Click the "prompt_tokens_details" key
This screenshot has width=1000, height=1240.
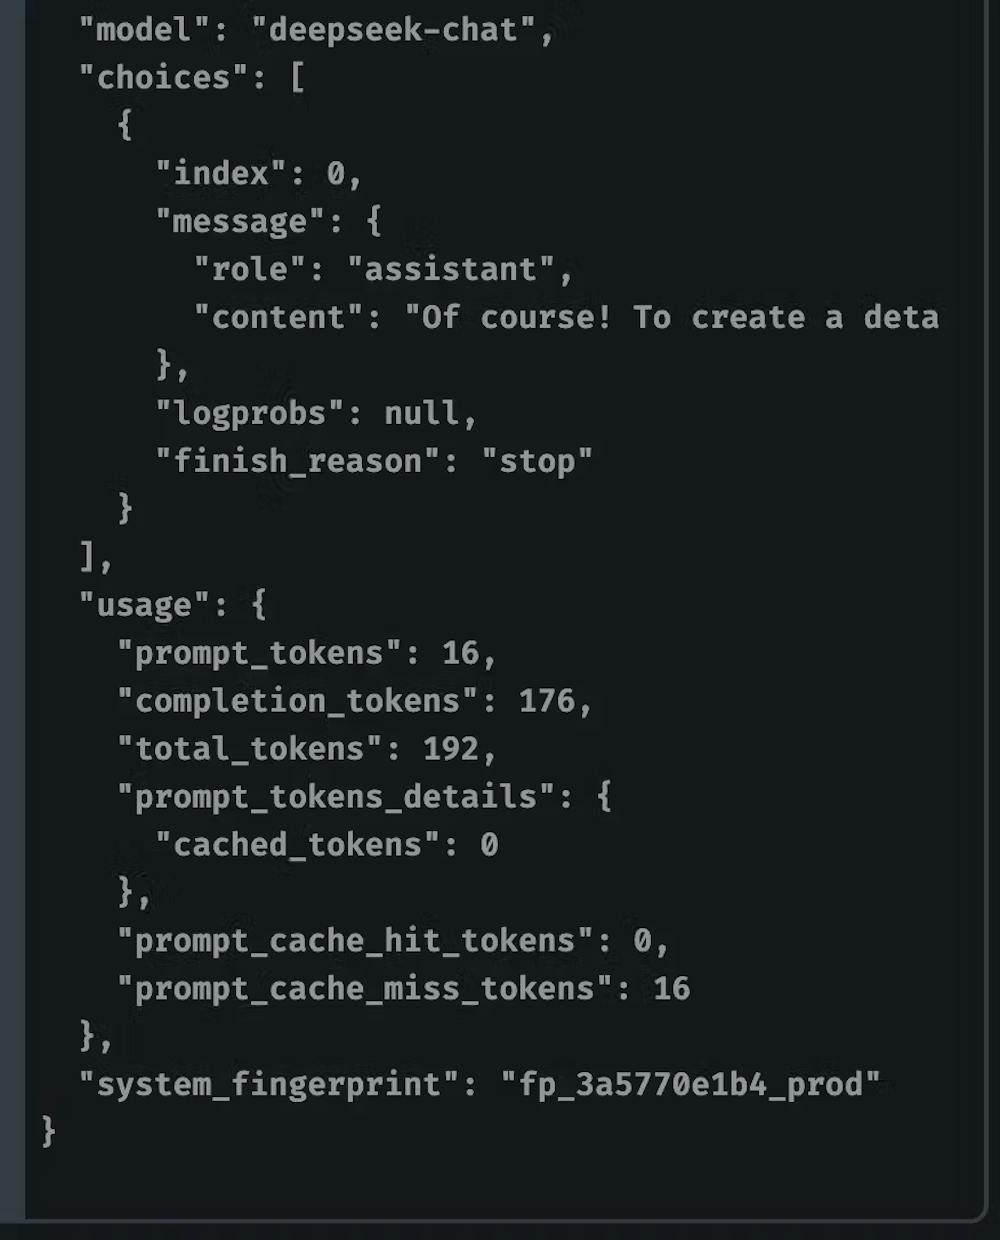336,798
